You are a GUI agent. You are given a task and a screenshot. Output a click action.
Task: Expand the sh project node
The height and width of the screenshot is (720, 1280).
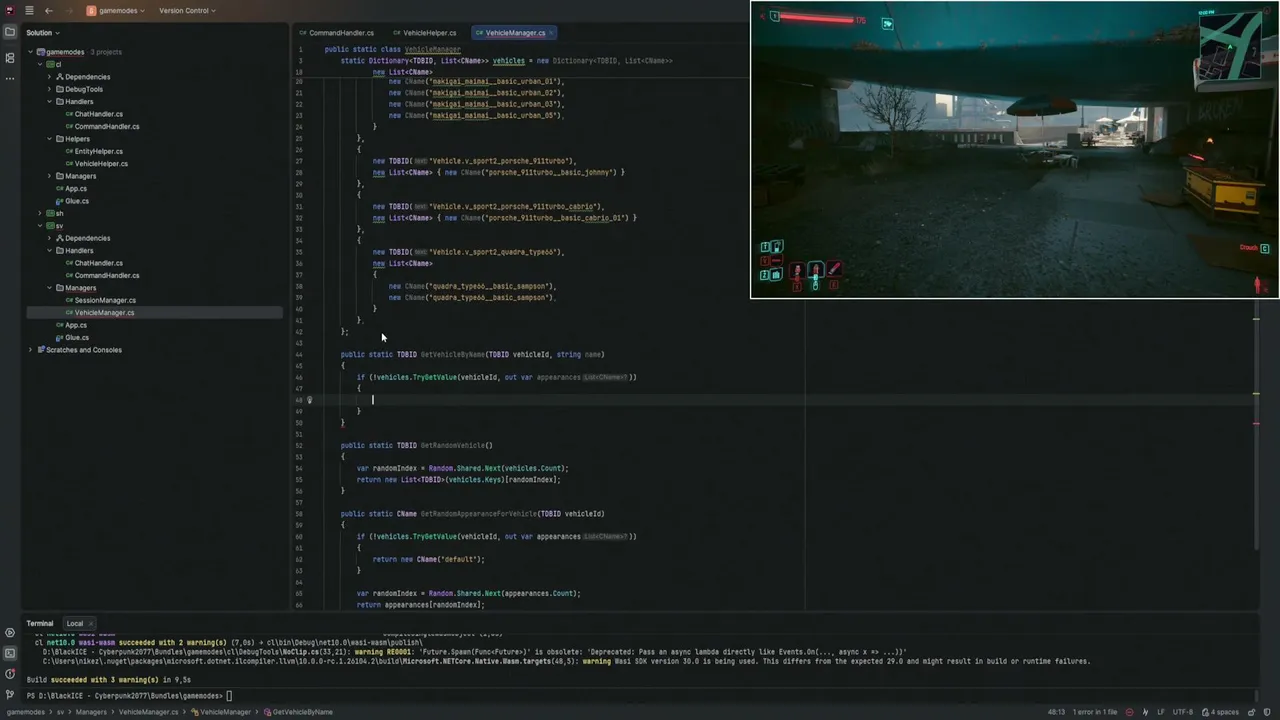pos(40,213)
